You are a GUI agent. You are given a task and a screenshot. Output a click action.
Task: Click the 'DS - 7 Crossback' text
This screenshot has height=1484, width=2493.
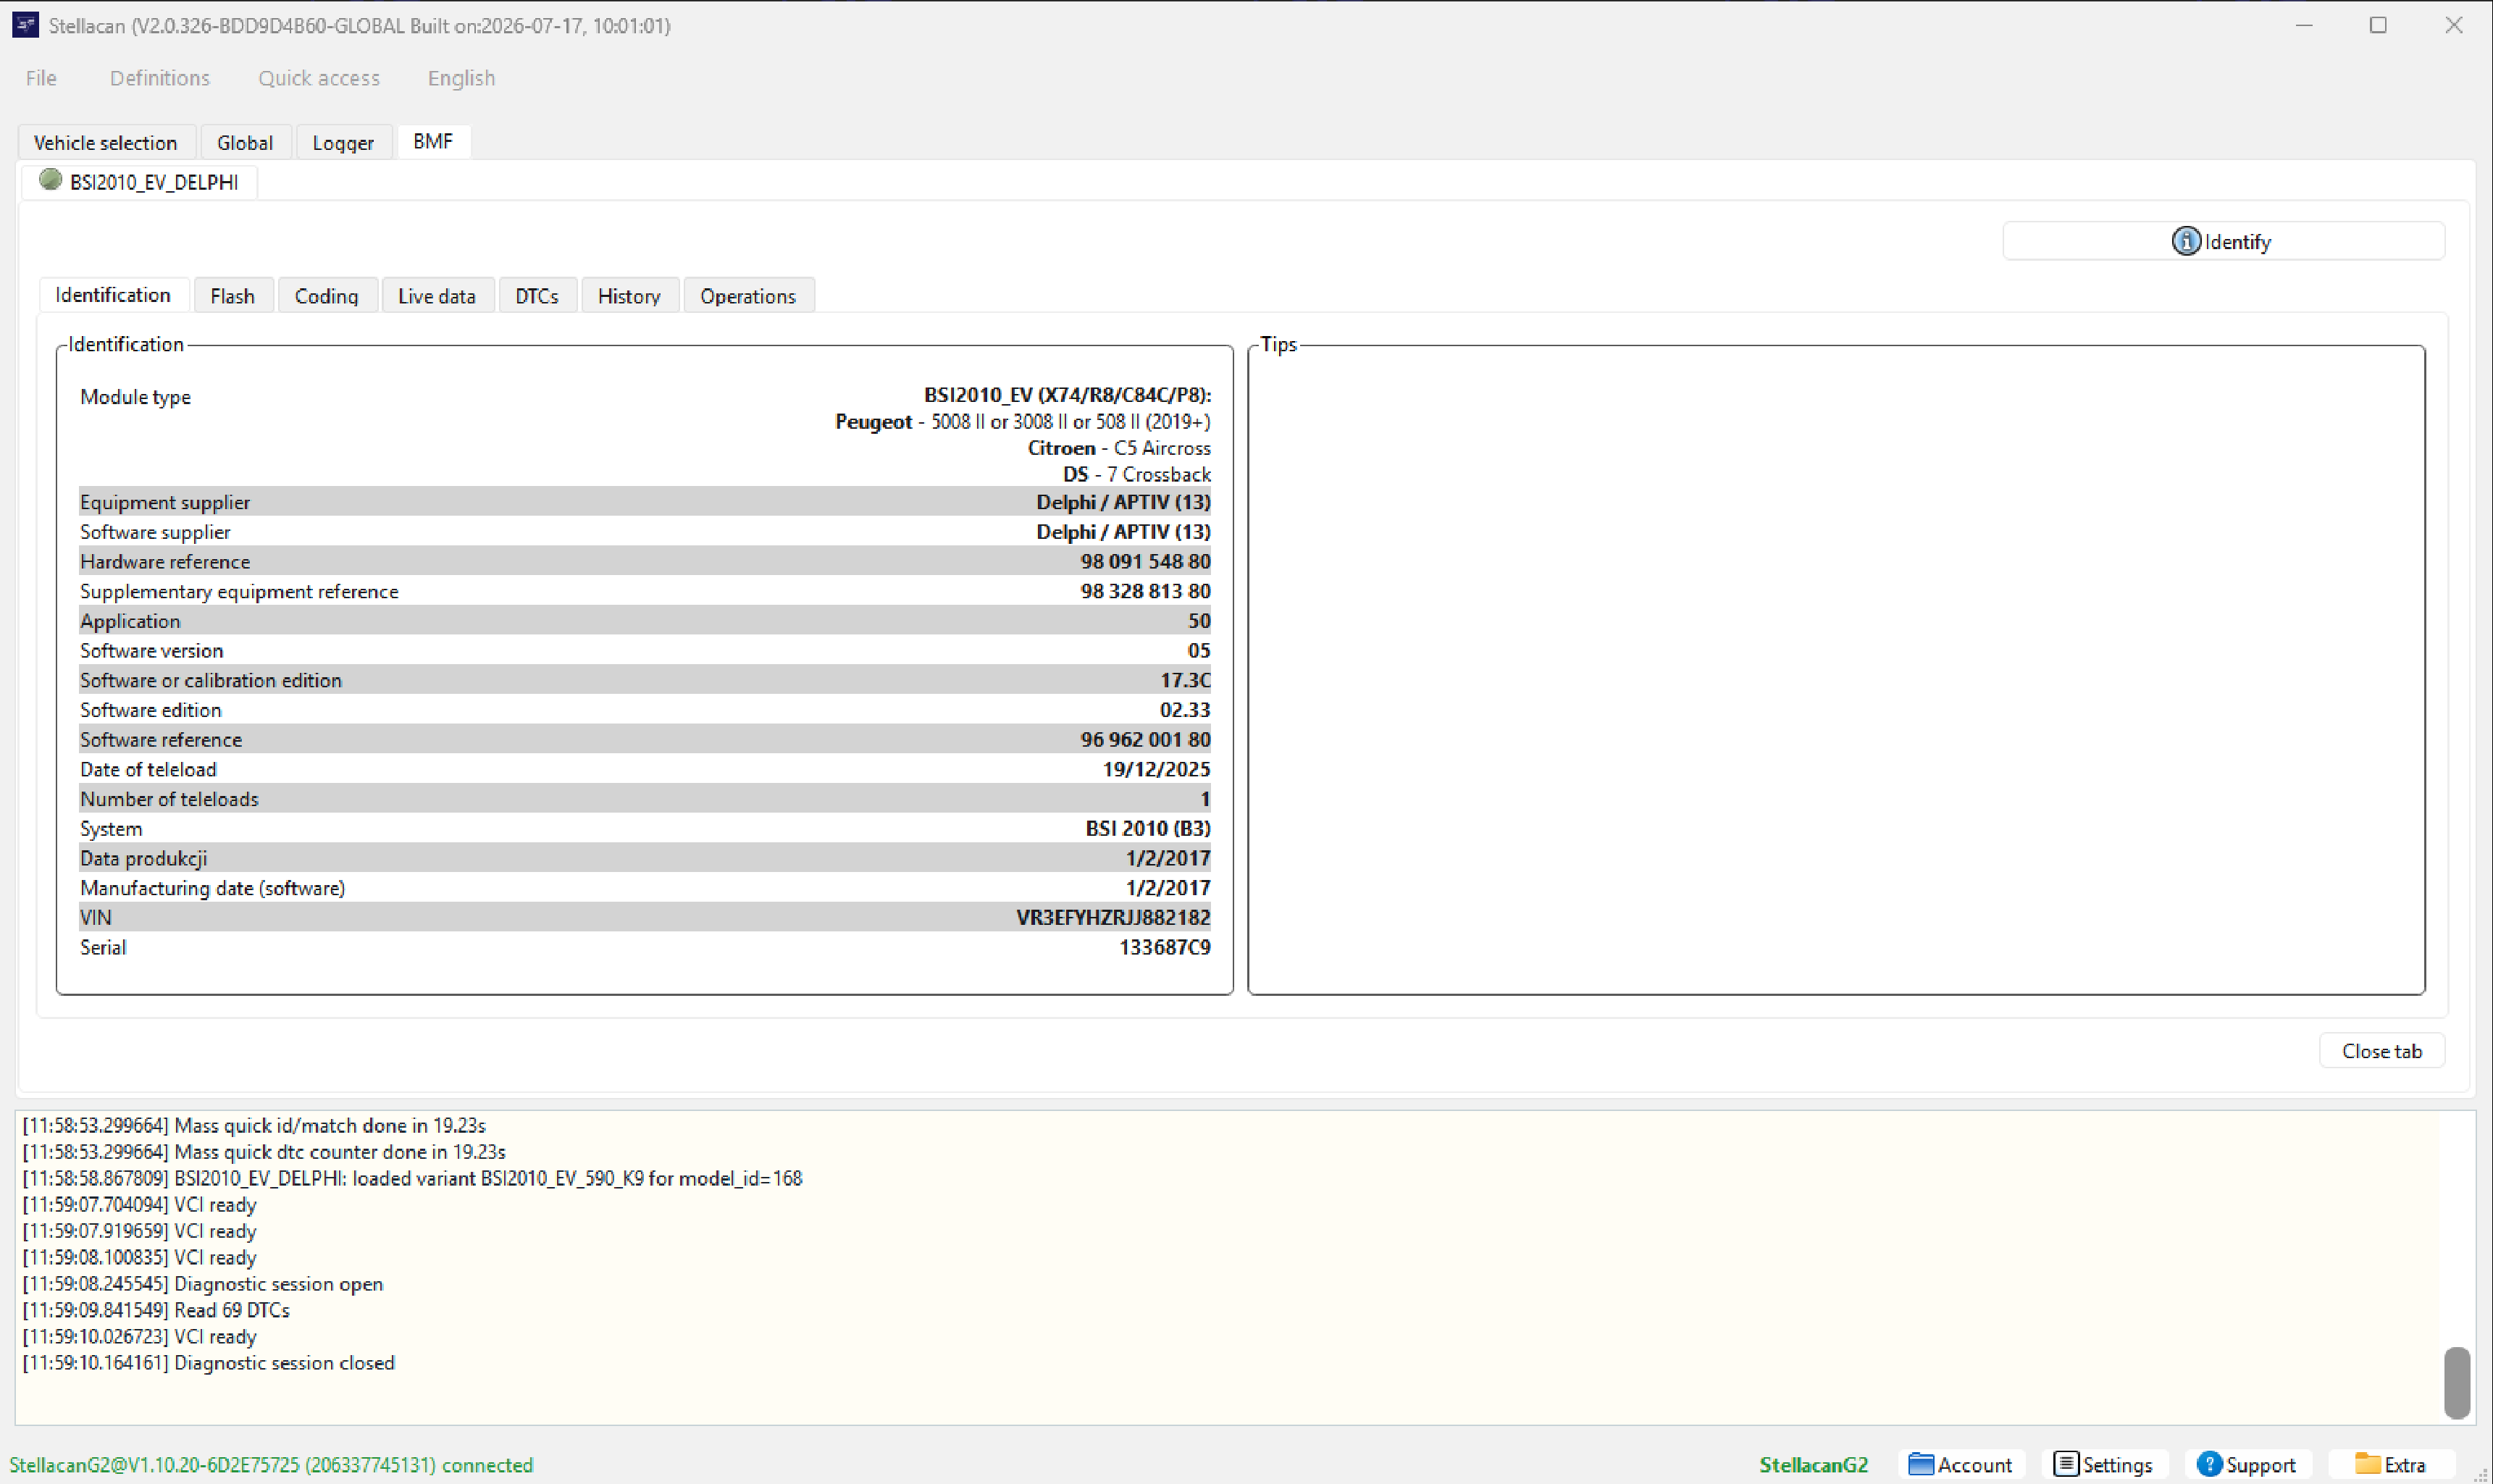[x=1136, y=474]
